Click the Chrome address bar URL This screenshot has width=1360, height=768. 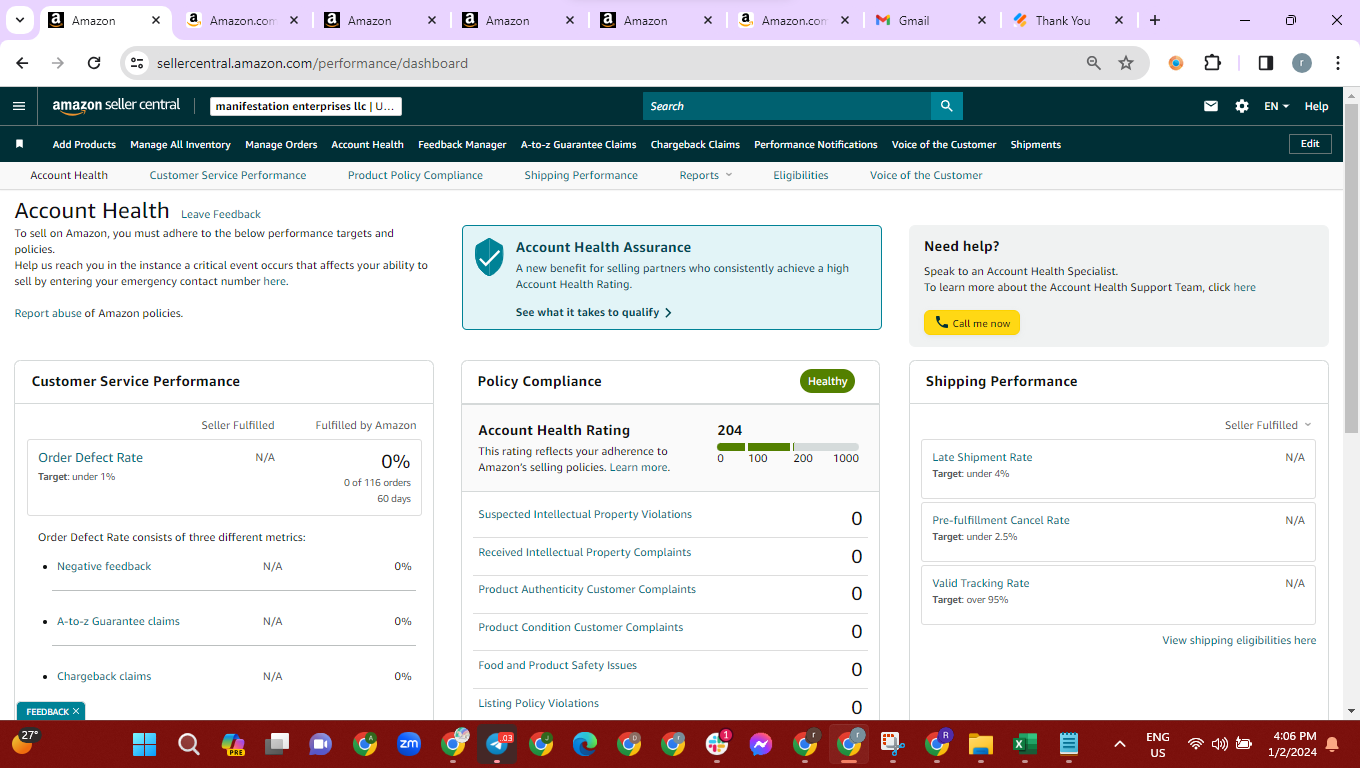click(312, 63)
